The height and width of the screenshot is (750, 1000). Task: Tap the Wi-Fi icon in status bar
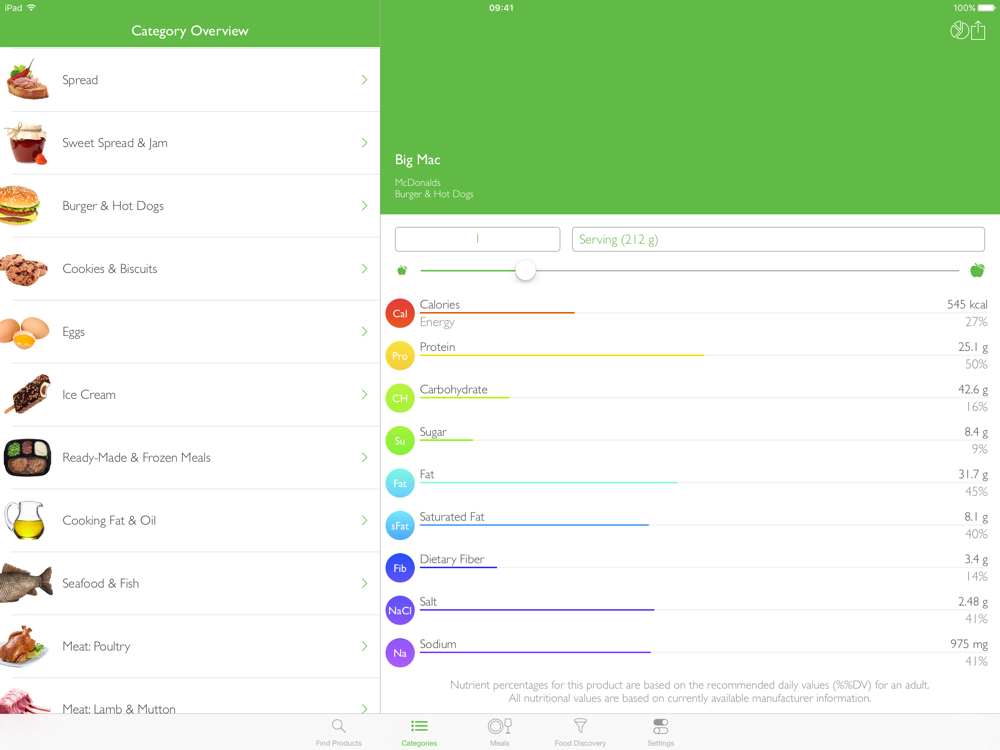click(x=31, y=8)
